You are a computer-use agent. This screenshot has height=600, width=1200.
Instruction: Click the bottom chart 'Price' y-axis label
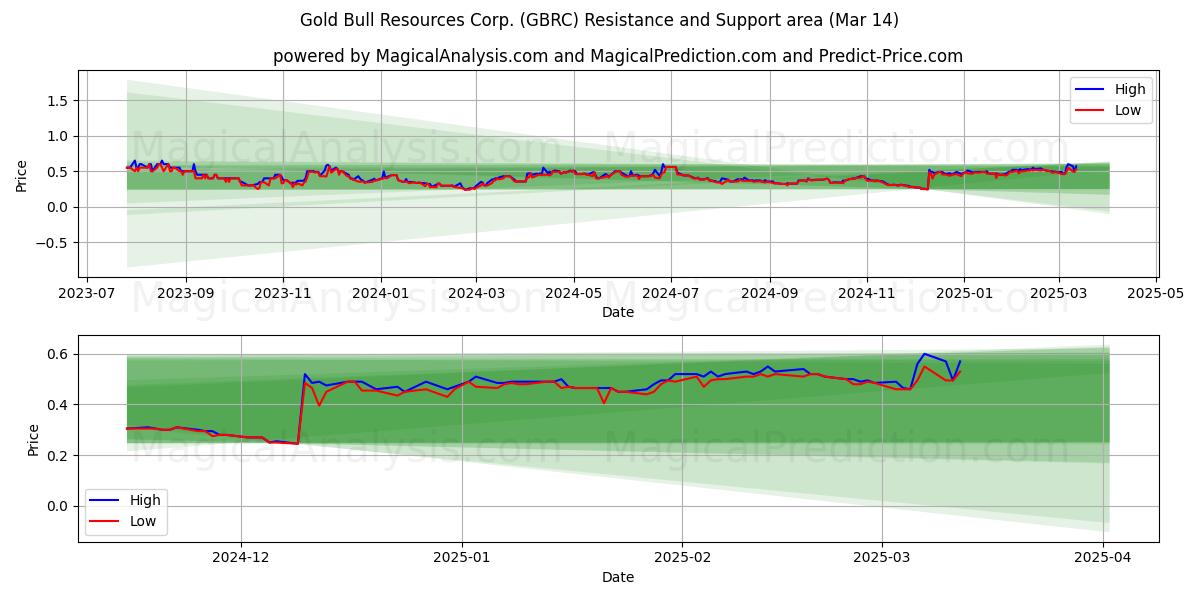click(34, 439)
